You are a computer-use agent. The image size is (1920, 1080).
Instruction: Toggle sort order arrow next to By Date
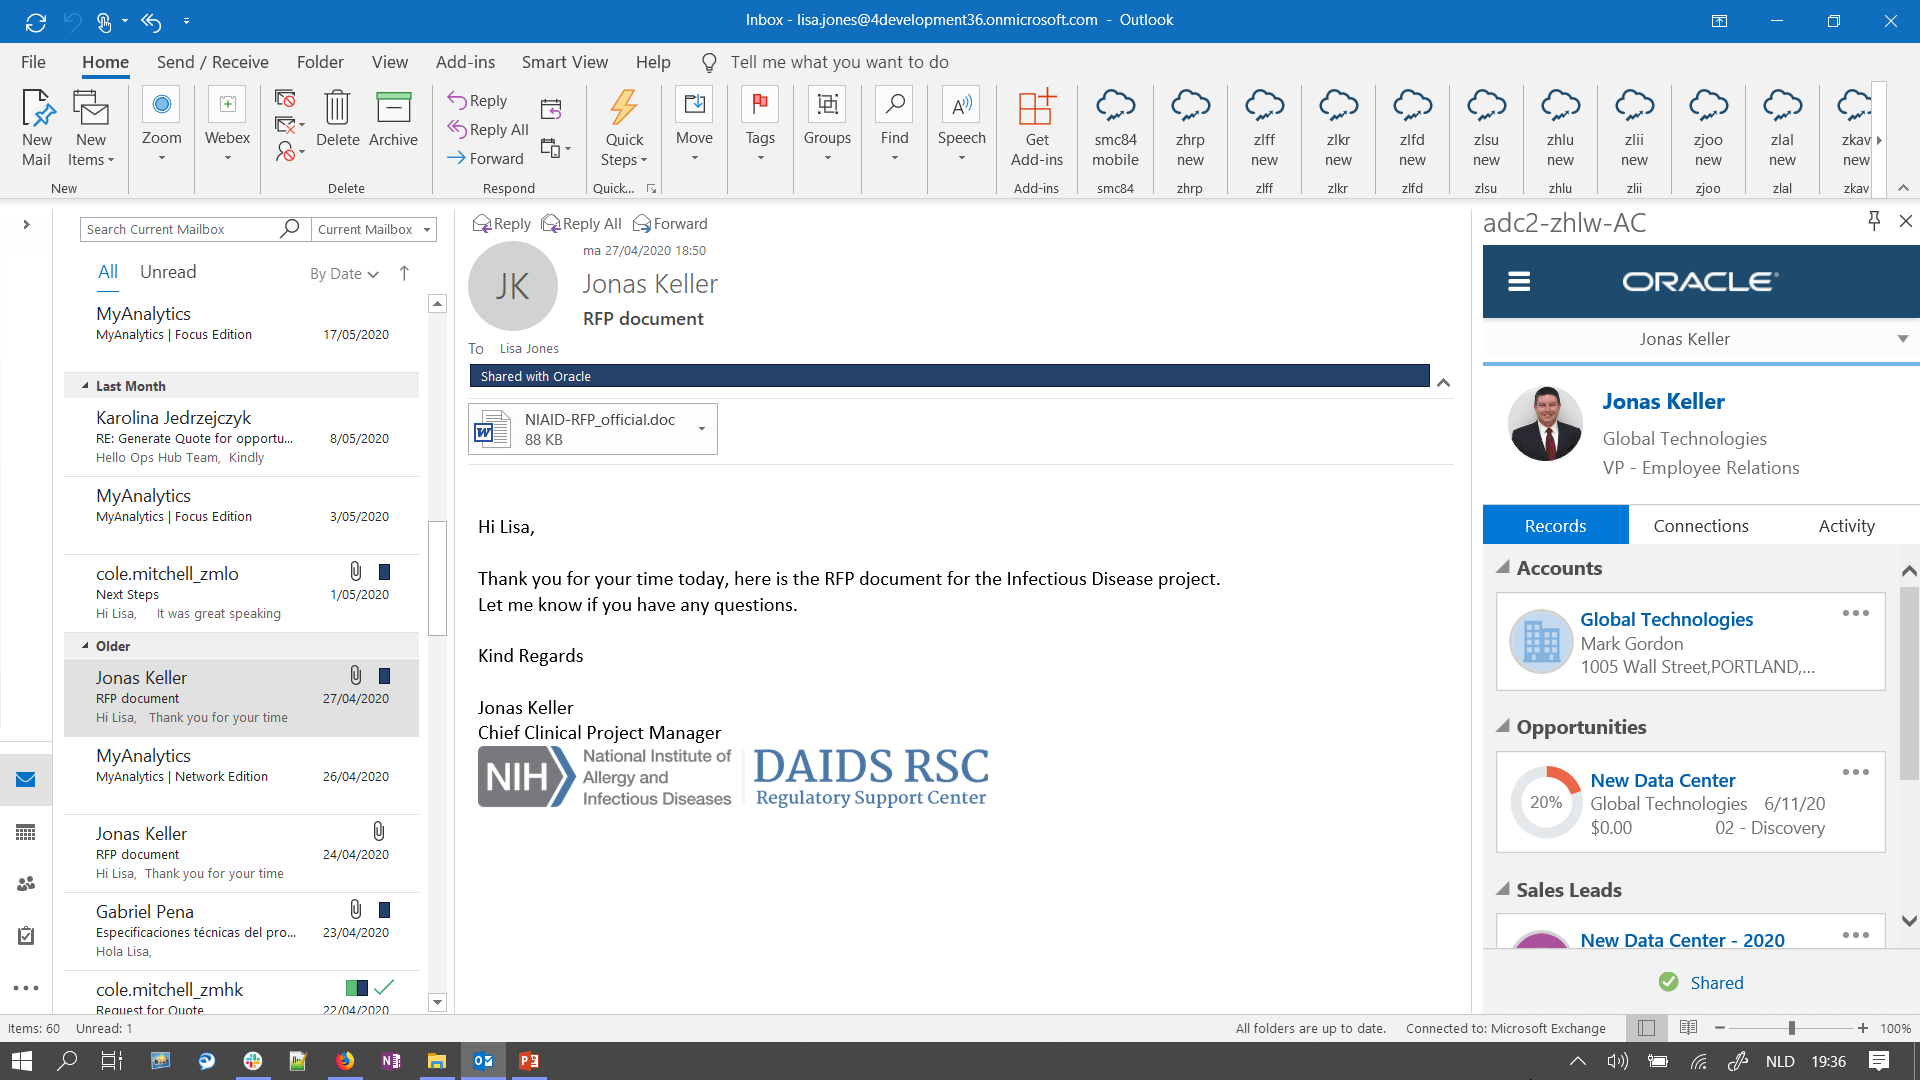pos(404,273)
